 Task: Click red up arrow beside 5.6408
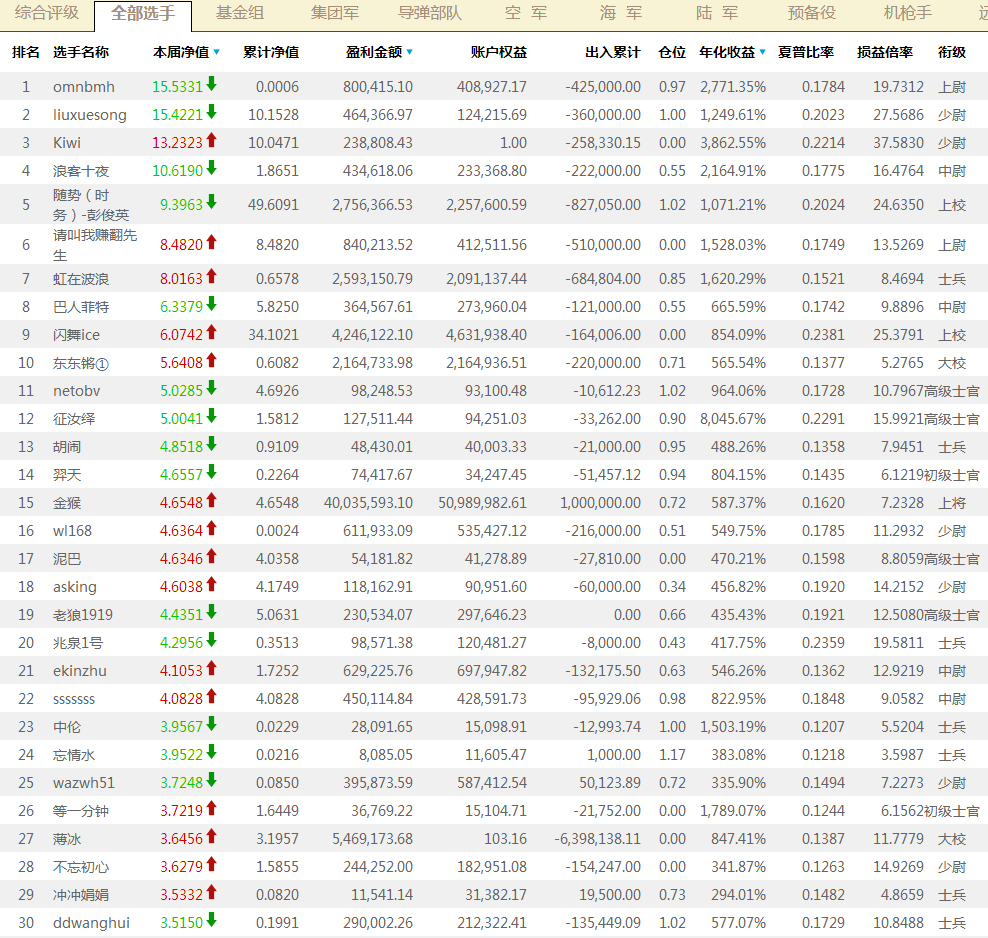[x=212, y=360]
